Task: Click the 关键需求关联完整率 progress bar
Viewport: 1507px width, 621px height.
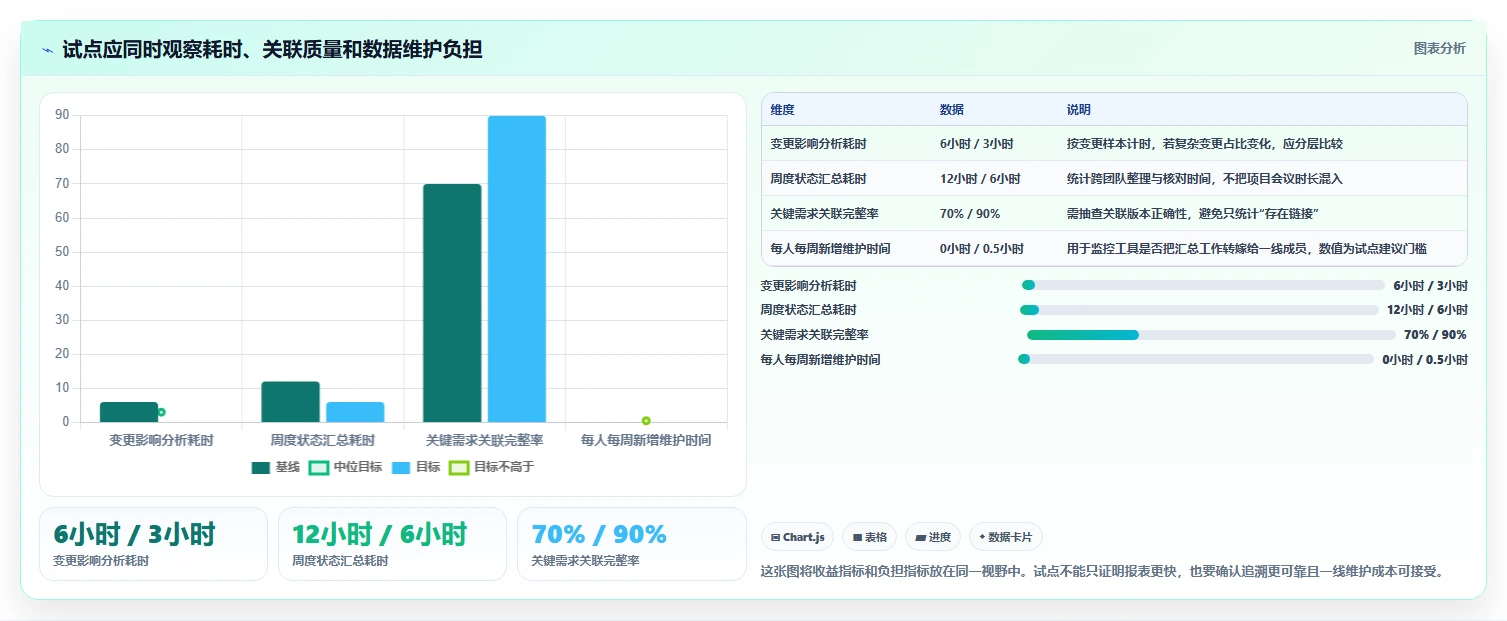Action: pyautogui.click(x=1211, y=335)
